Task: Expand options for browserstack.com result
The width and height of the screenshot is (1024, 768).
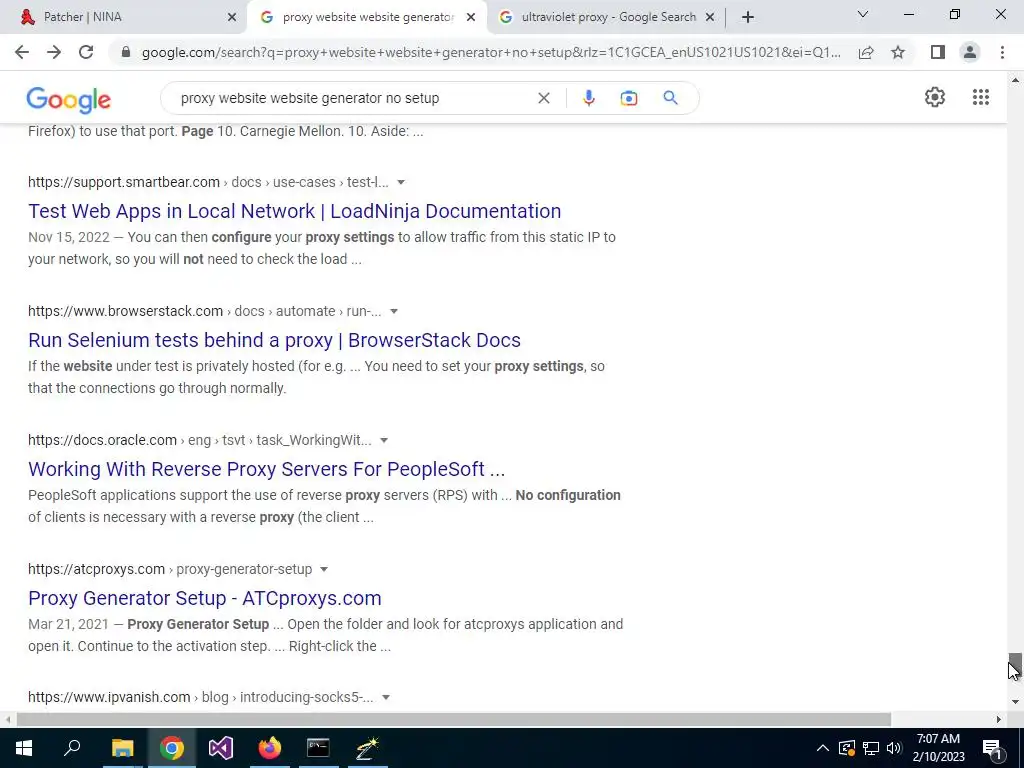Action: tap(394, 312)
